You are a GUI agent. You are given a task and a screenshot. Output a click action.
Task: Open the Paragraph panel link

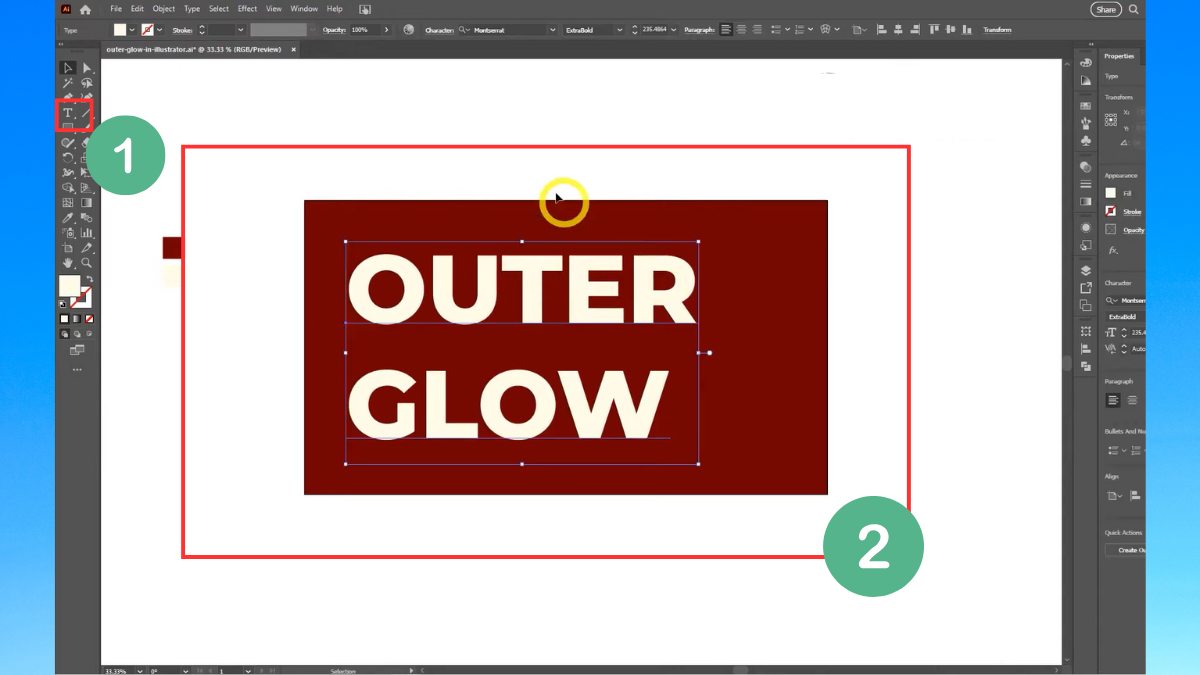click(700, 30)
